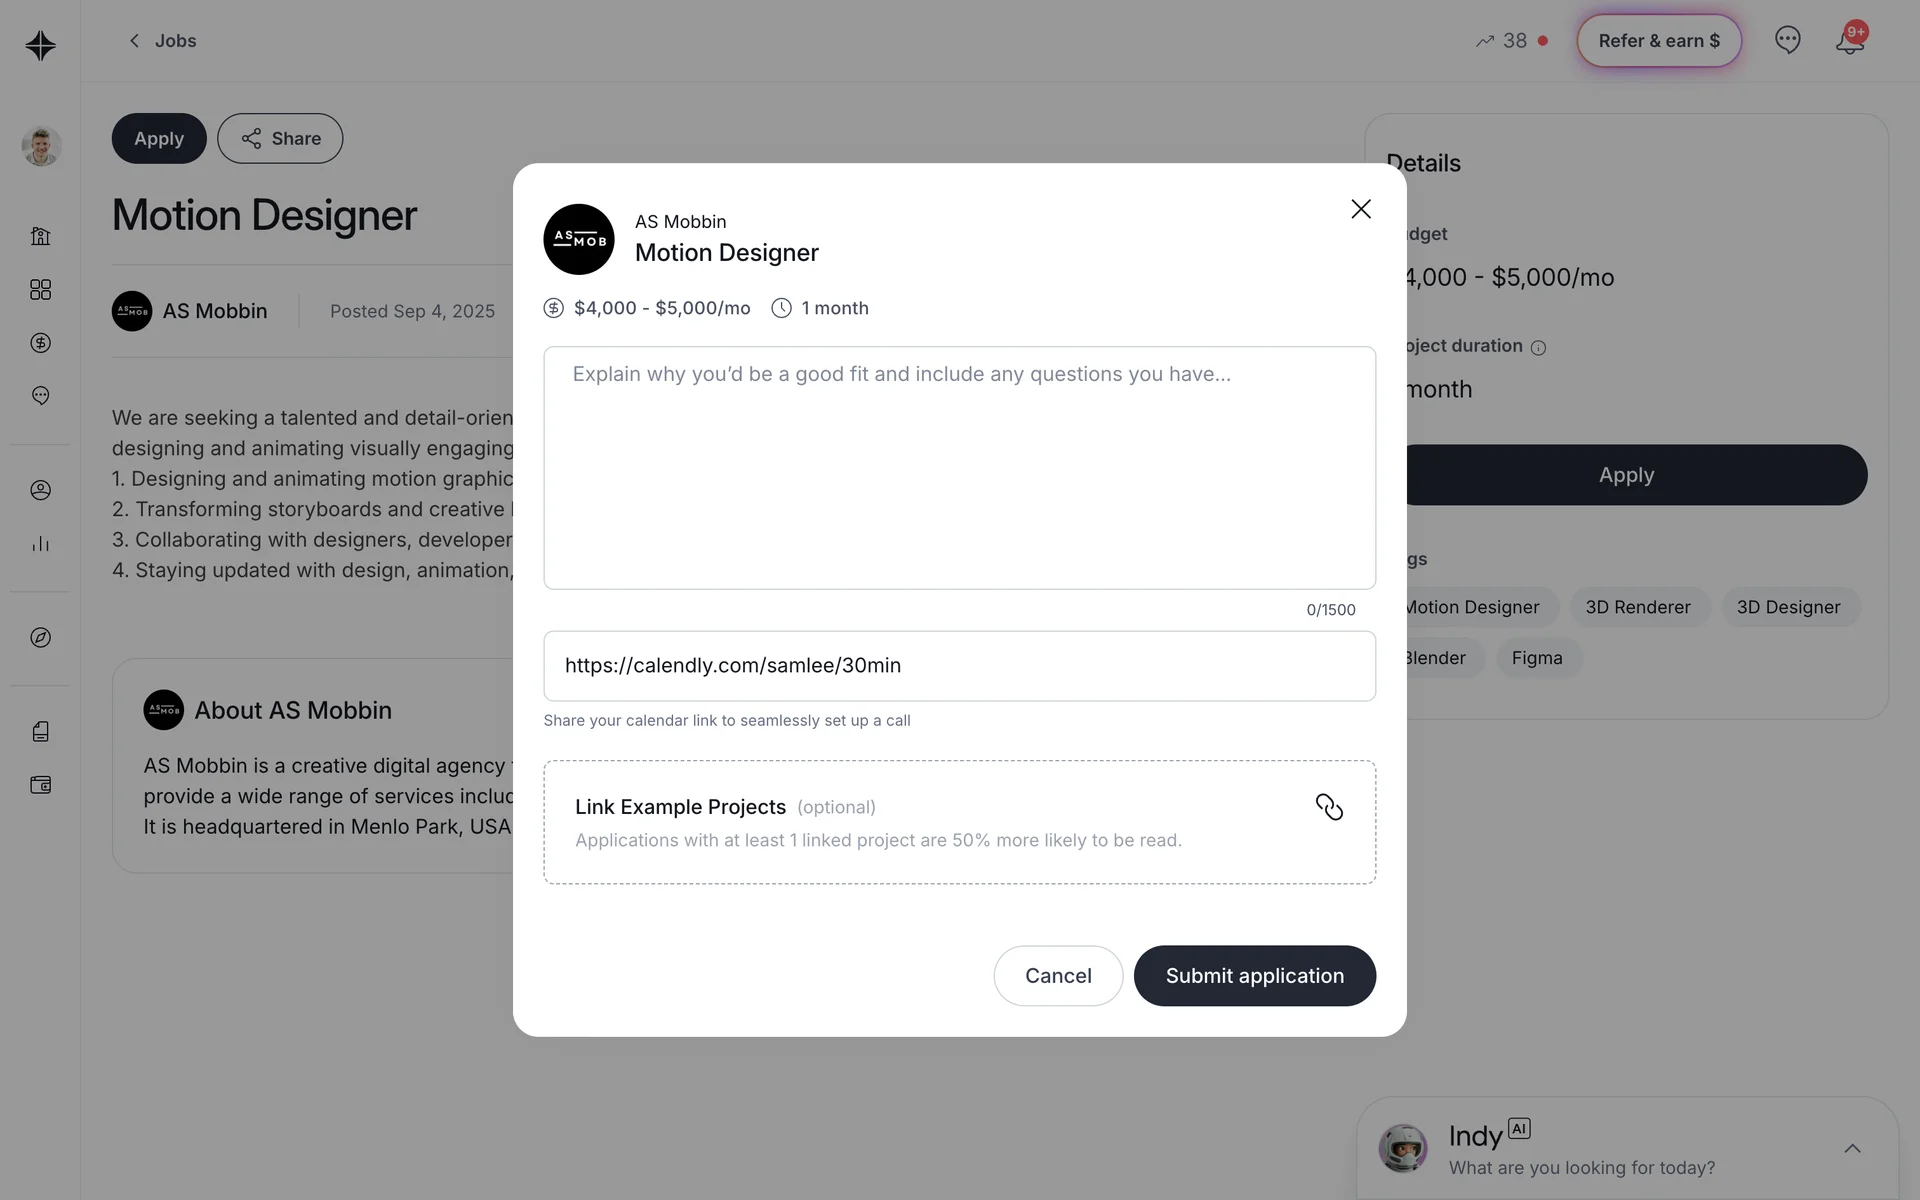The width and height of the screenshot is (1920, 1200).
Task: Focus the cover message text area
Action: [x=959, y=468]
